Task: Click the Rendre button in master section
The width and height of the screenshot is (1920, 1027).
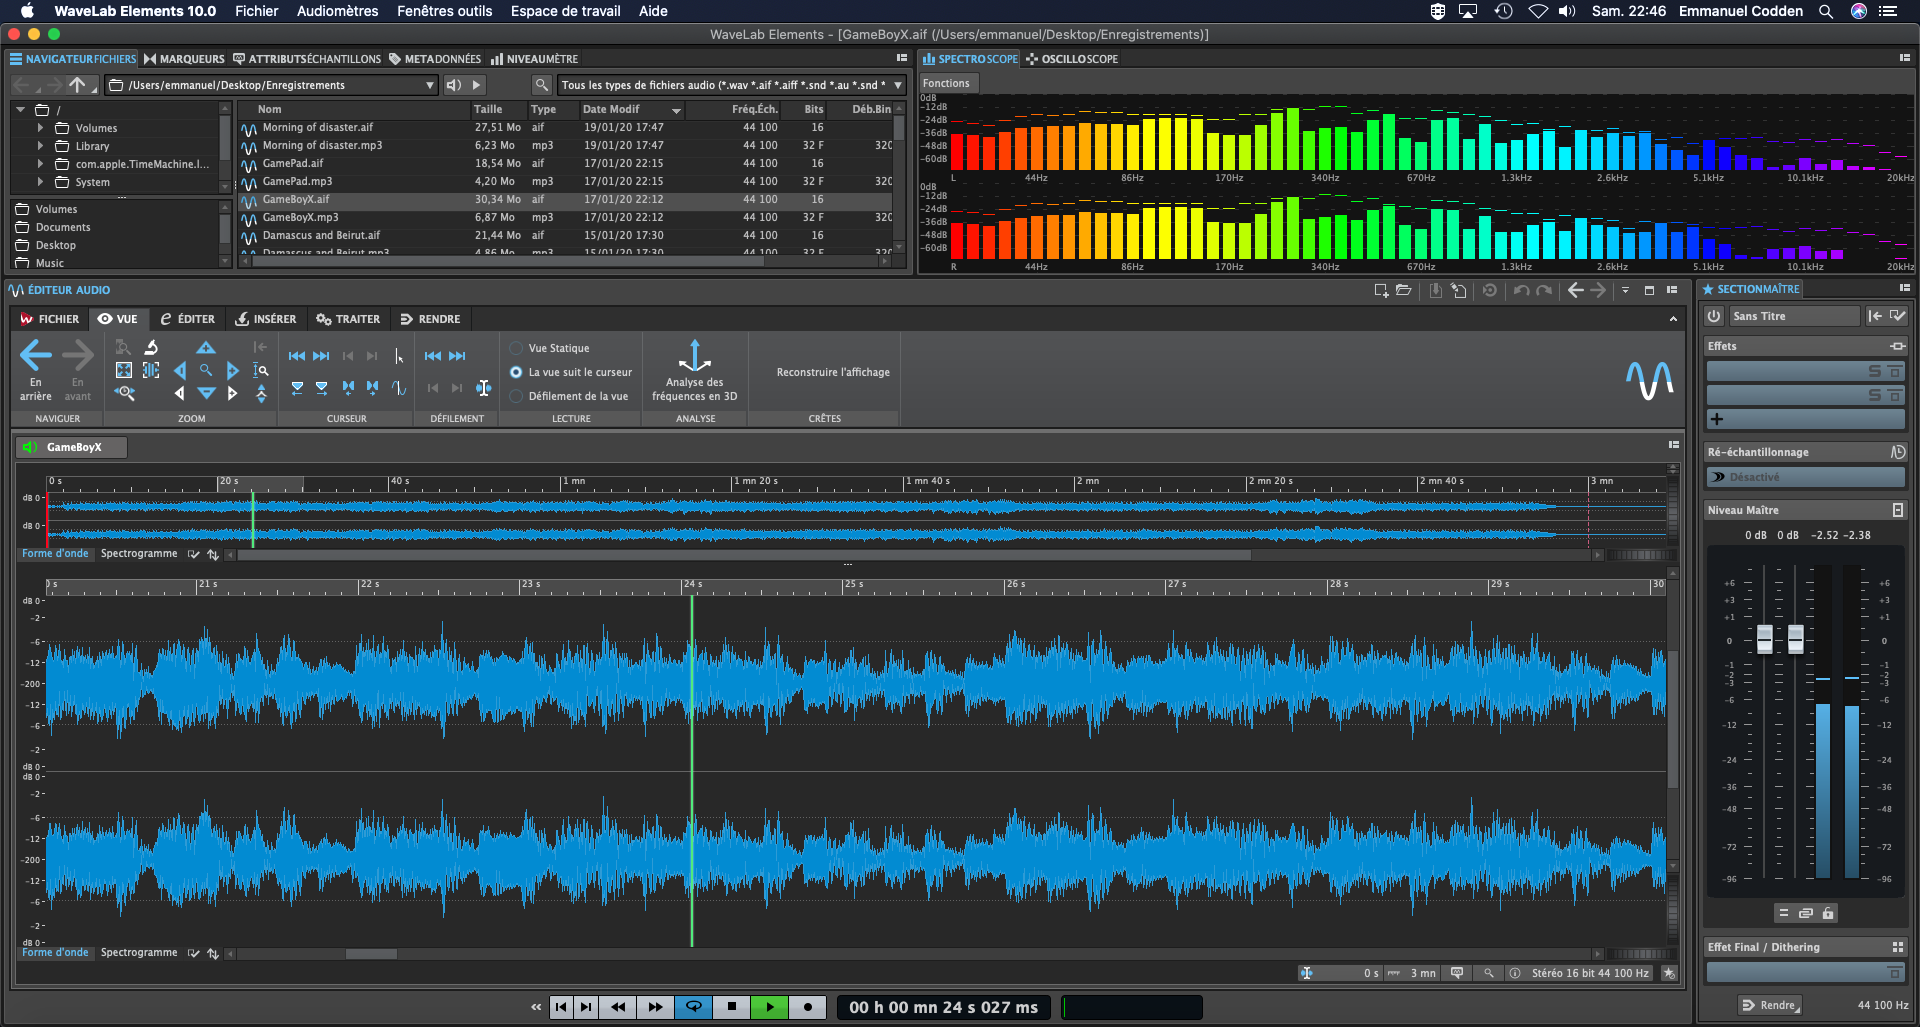Action: (1769, 1005)
